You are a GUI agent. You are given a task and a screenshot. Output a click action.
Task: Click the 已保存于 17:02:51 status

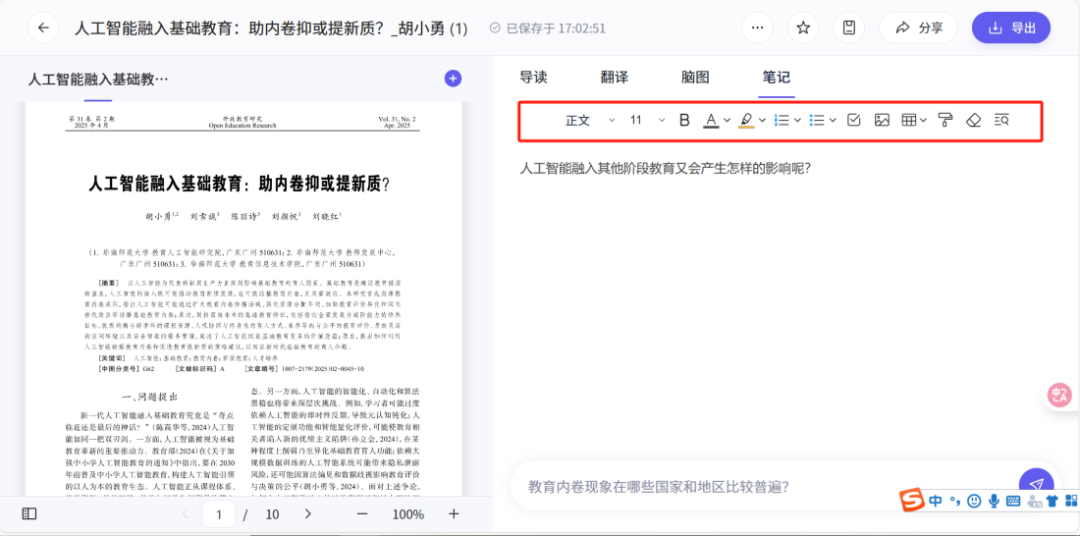click(548, 28)
